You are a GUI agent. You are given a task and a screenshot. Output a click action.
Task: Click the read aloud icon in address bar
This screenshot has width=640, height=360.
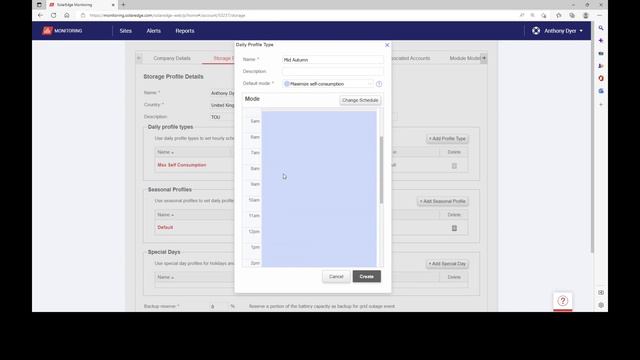[522, 16]
